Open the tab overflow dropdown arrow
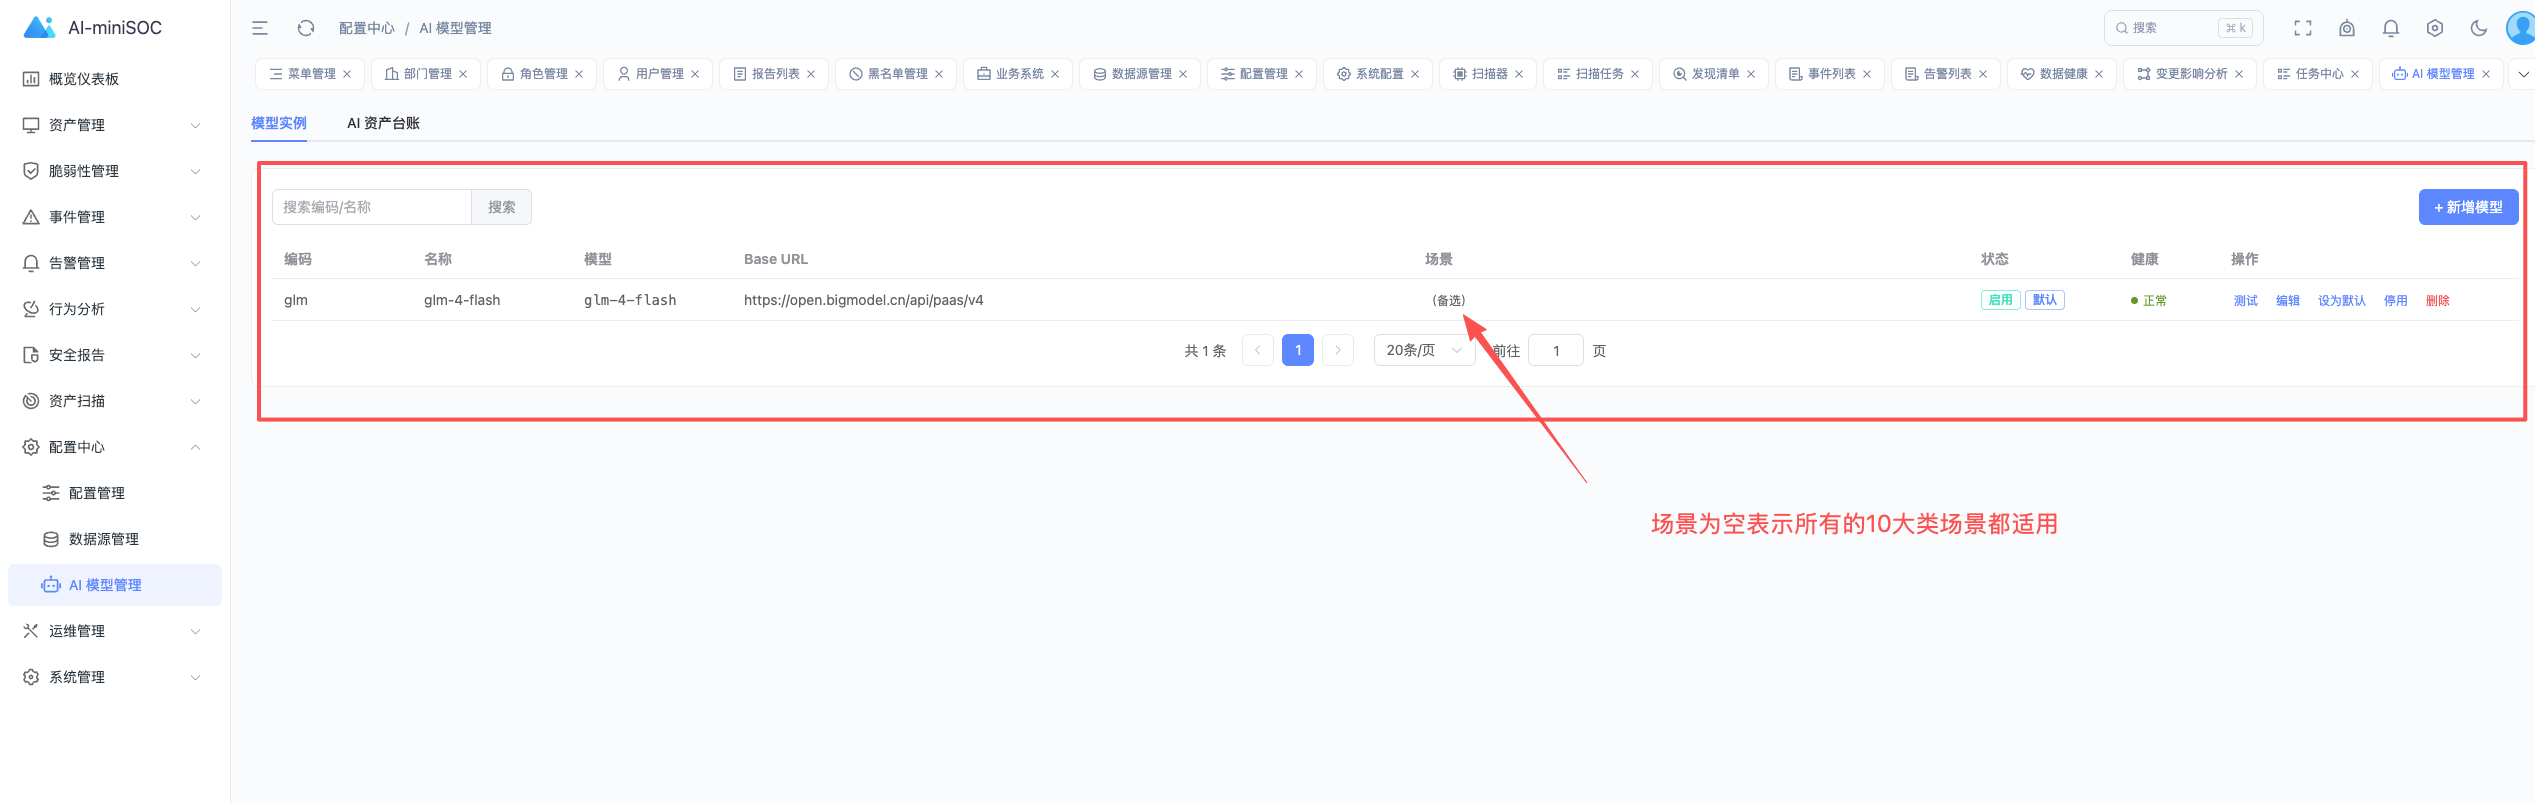This screenshot has height=803, width=2535. click(2523, 74)
